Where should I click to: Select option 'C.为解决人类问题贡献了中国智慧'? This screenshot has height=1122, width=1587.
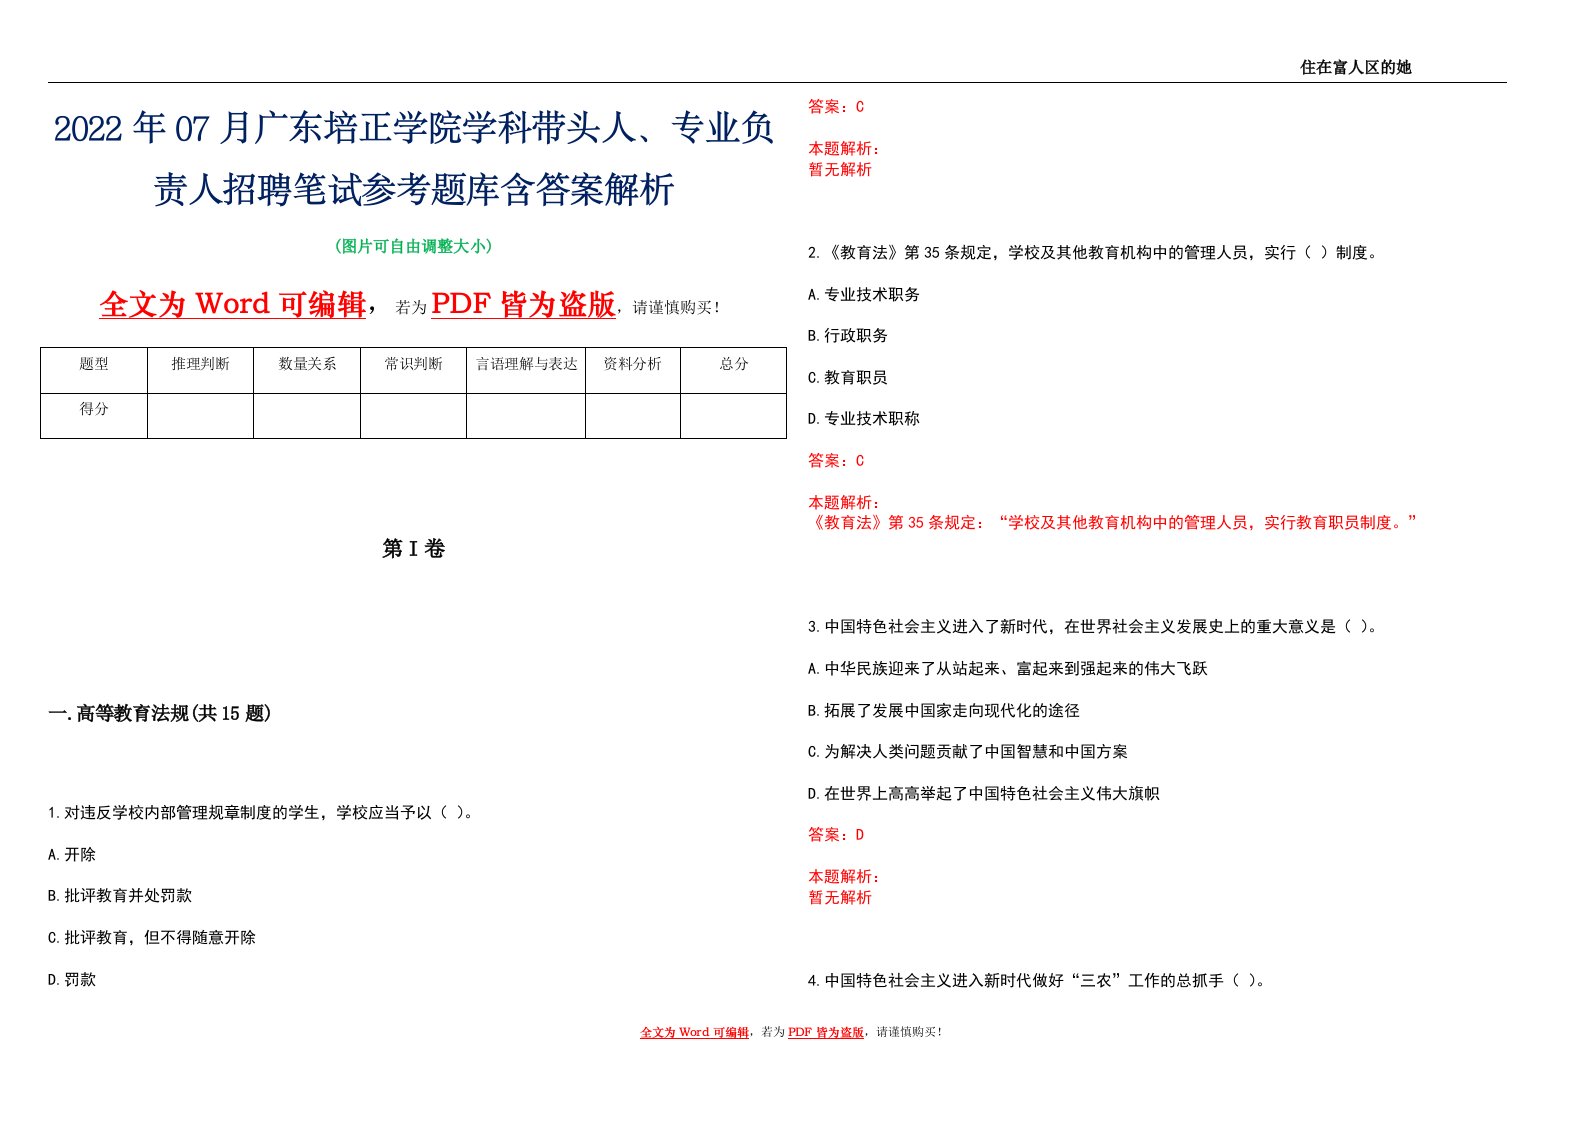tap(968, 752)
